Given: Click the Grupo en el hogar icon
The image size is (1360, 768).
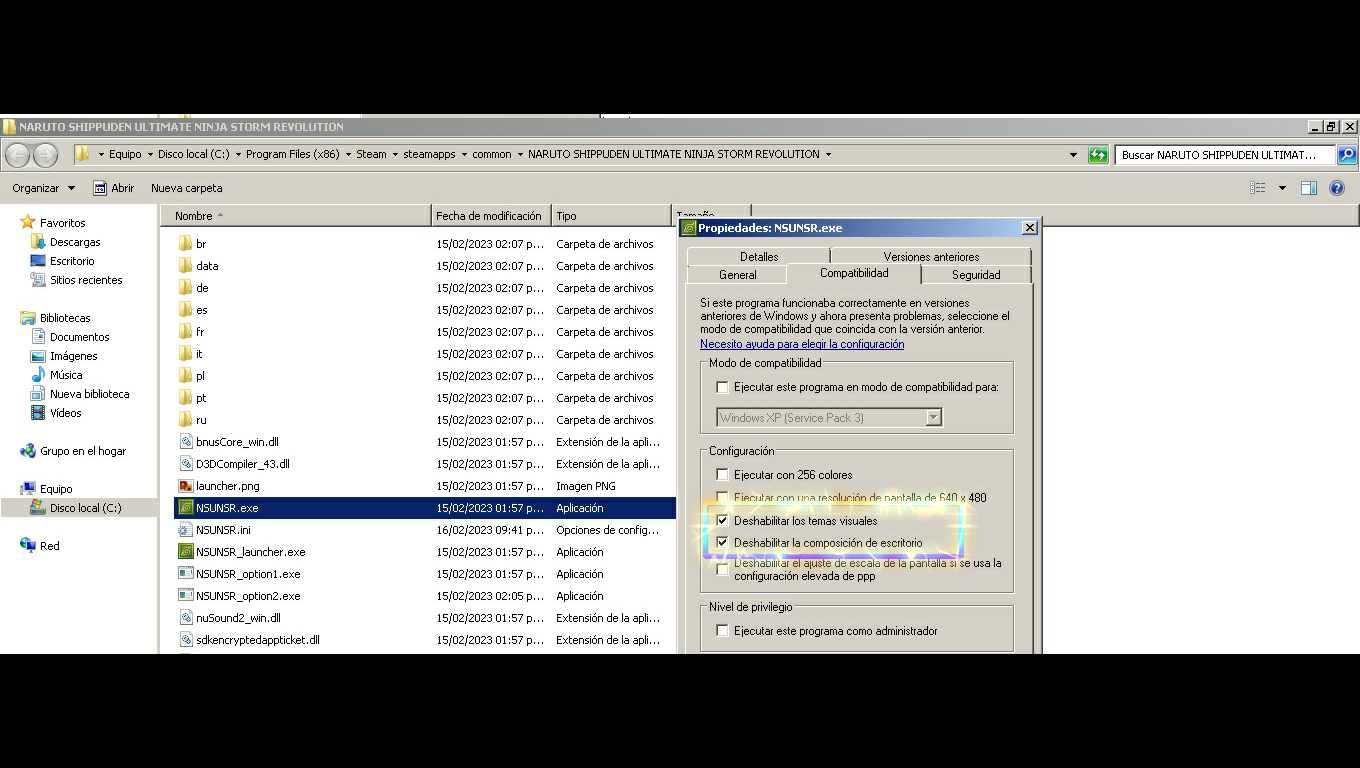Looking at the screenshot, I should pos(27,451).
